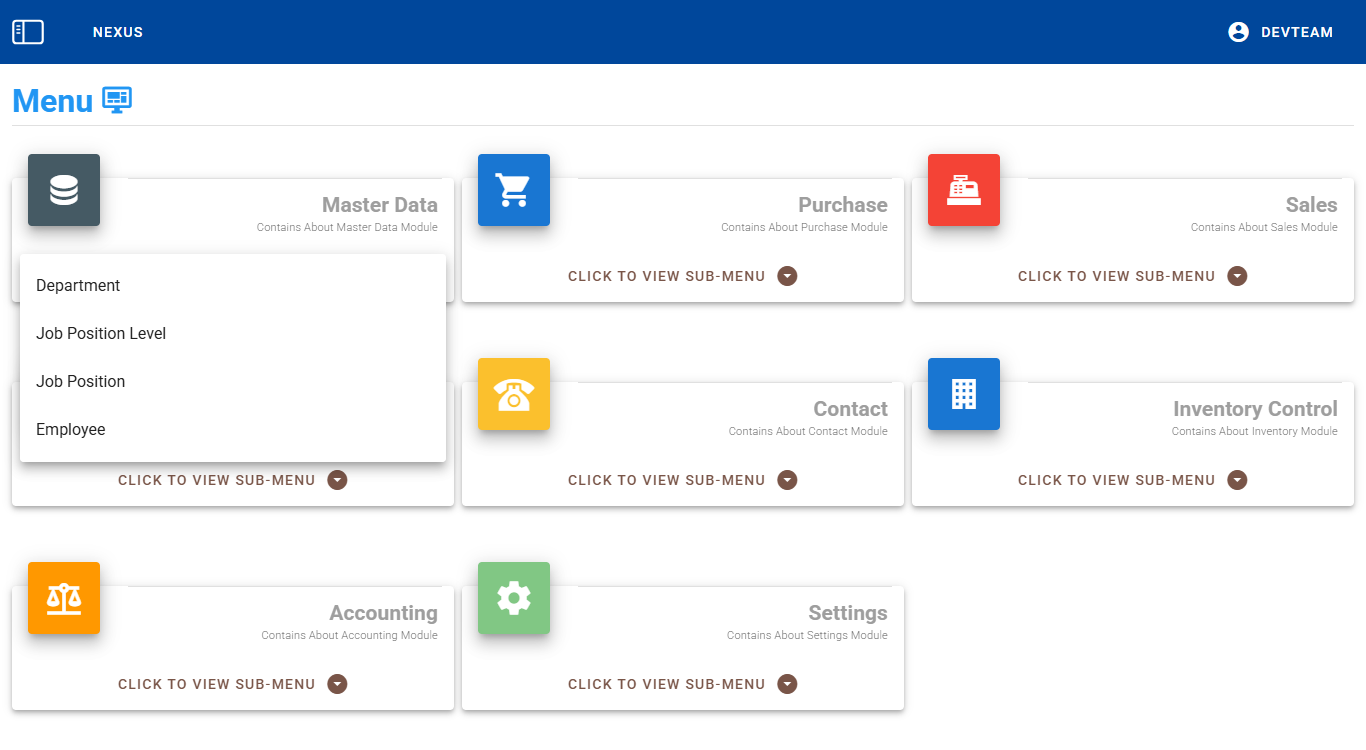Select Employee from the sub-menu
The height and width of the screenshot is (750, 1366).
(71, 430)
